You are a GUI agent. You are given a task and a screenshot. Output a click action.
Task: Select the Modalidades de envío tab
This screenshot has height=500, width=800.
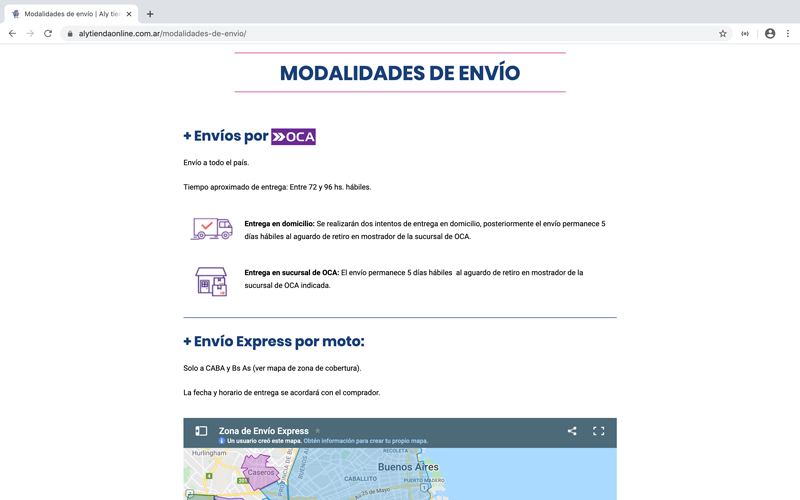pyautogui.click(x=70, y=14)
